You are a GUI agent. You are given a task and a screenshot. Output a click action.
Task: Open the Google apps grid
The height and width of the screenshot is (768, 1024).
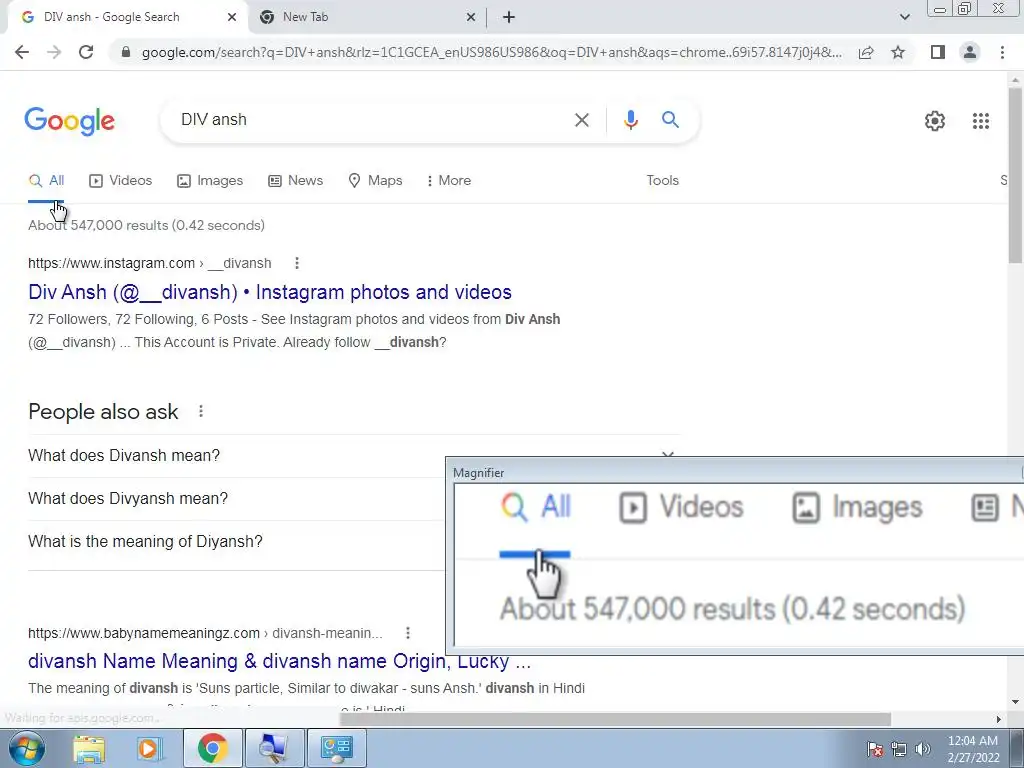pyautogui.click(x=980, y=121)
